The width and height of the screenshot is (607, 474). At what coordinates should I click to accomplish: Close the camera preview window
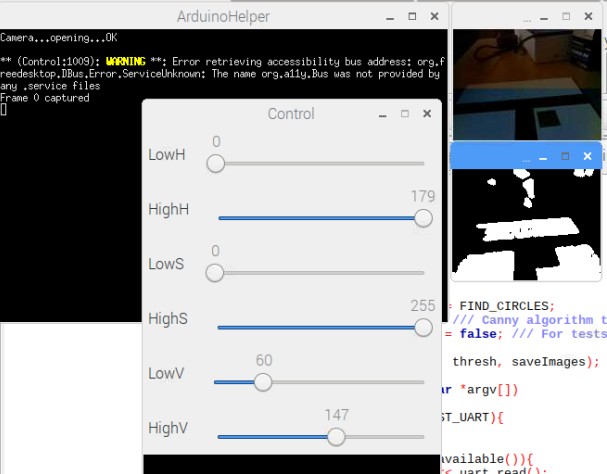click(x=587, y=16)
